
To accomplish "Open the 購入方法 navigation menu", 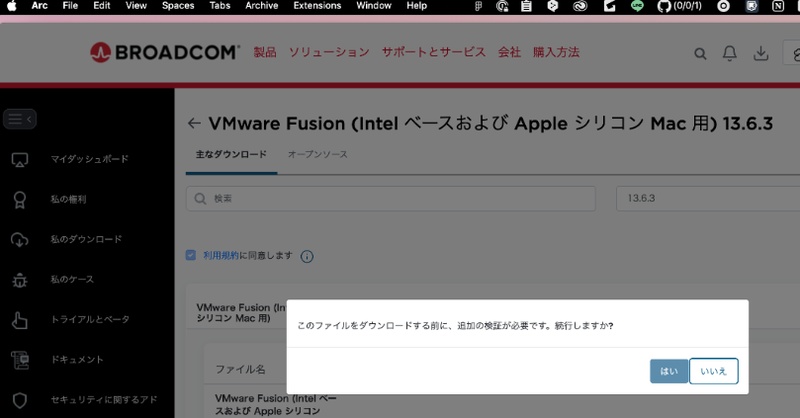I will coord(556,52).
